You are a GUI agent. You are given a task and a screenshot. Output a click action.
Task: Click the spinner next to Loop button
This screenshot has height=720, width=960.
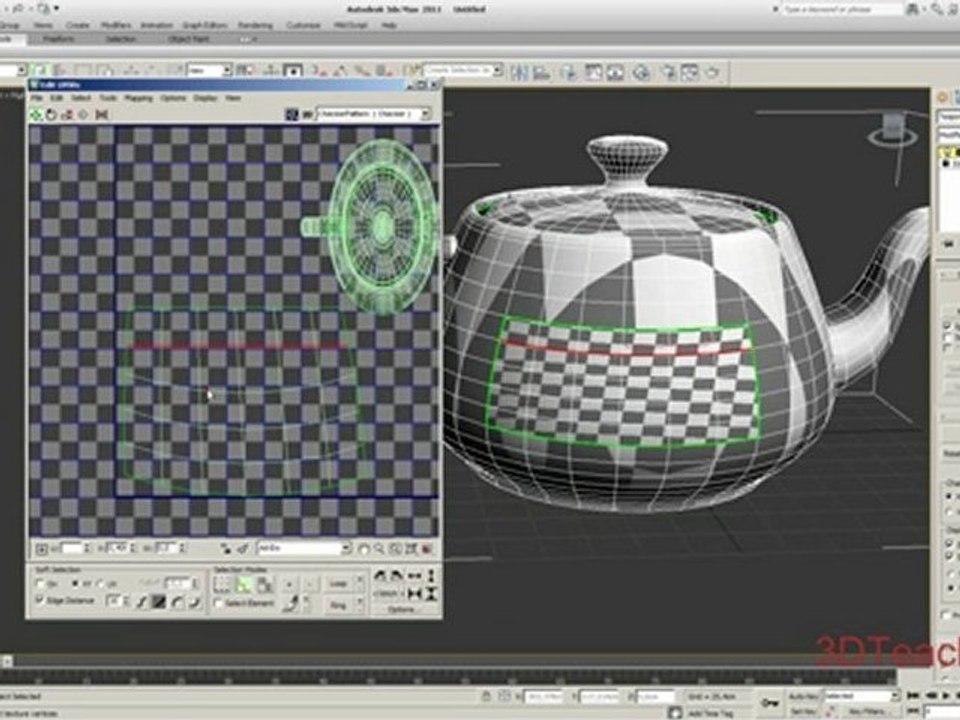click(360, 583)
